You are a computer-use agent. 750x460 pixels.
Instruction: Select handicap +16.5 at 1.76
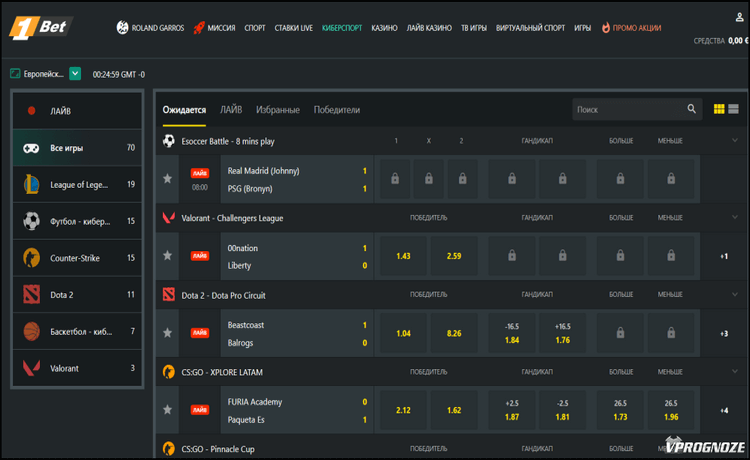point(562,333)
